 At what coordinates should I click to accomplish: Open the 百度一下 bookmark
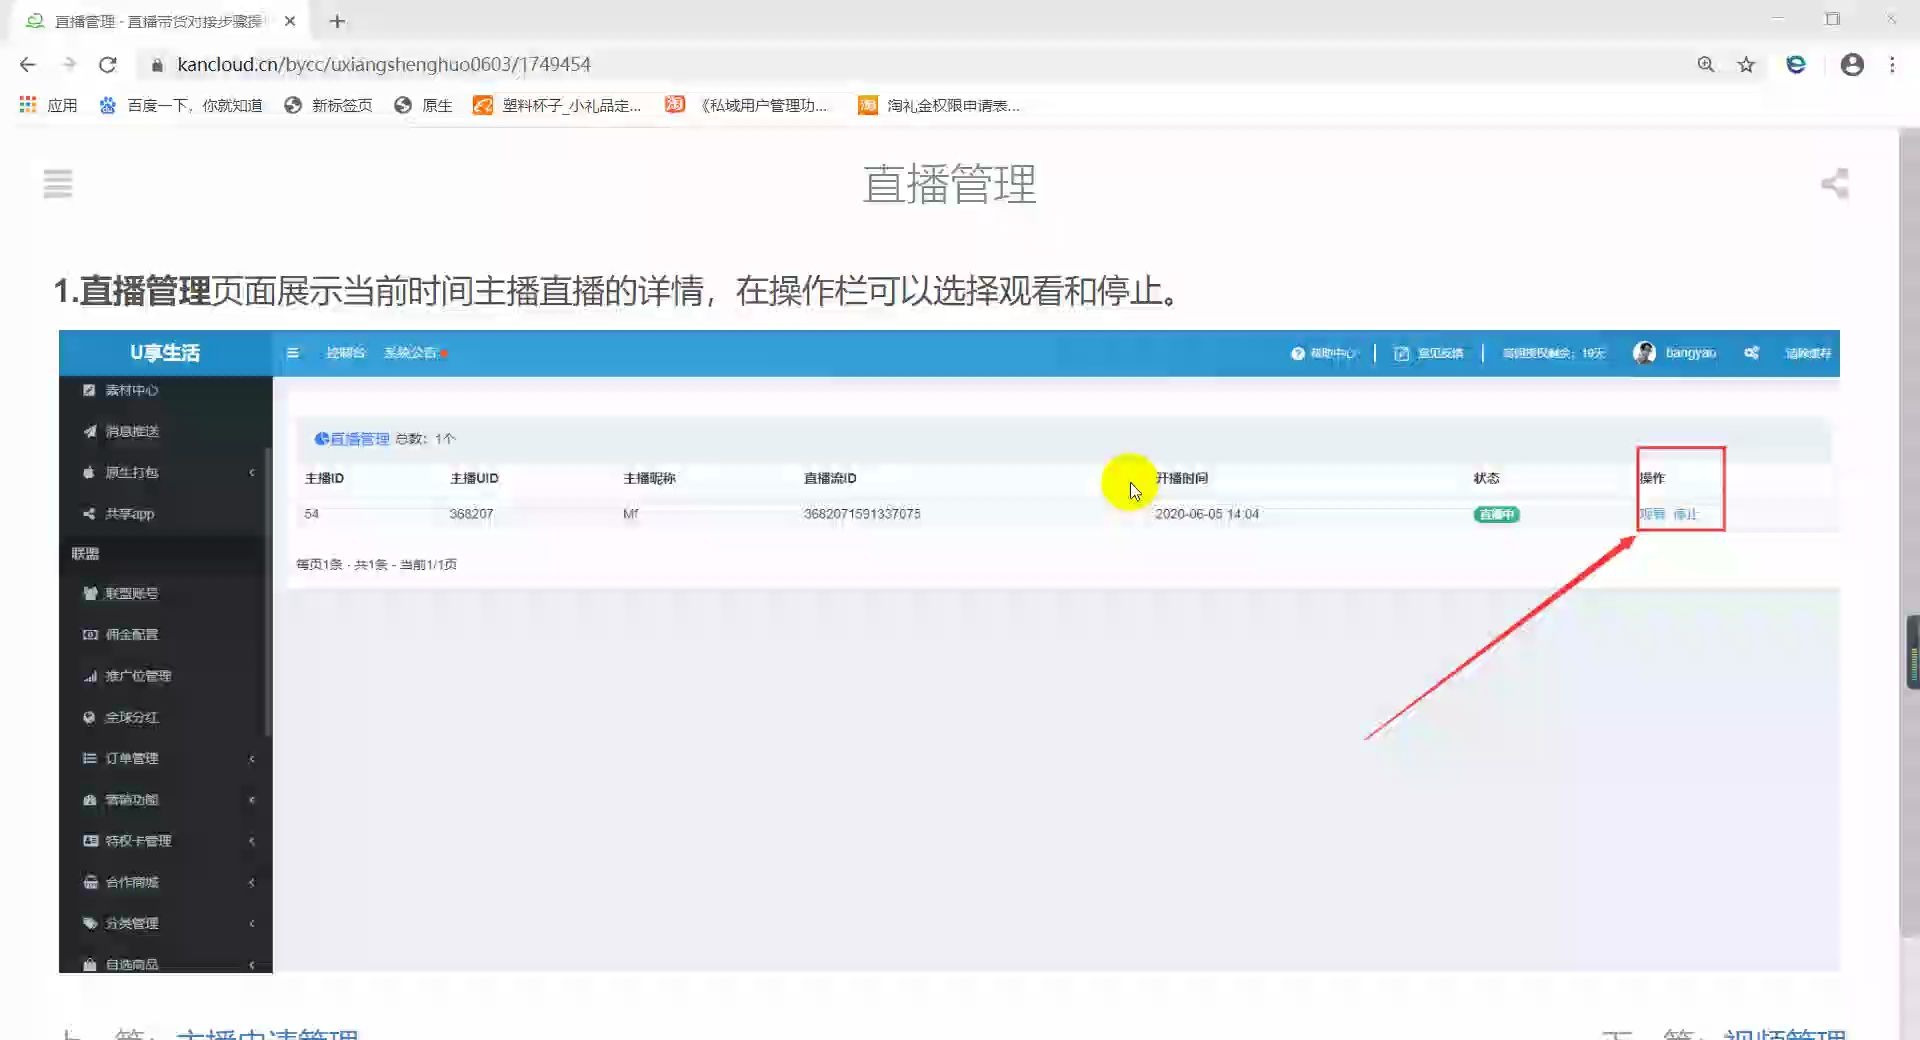(181, 105)
